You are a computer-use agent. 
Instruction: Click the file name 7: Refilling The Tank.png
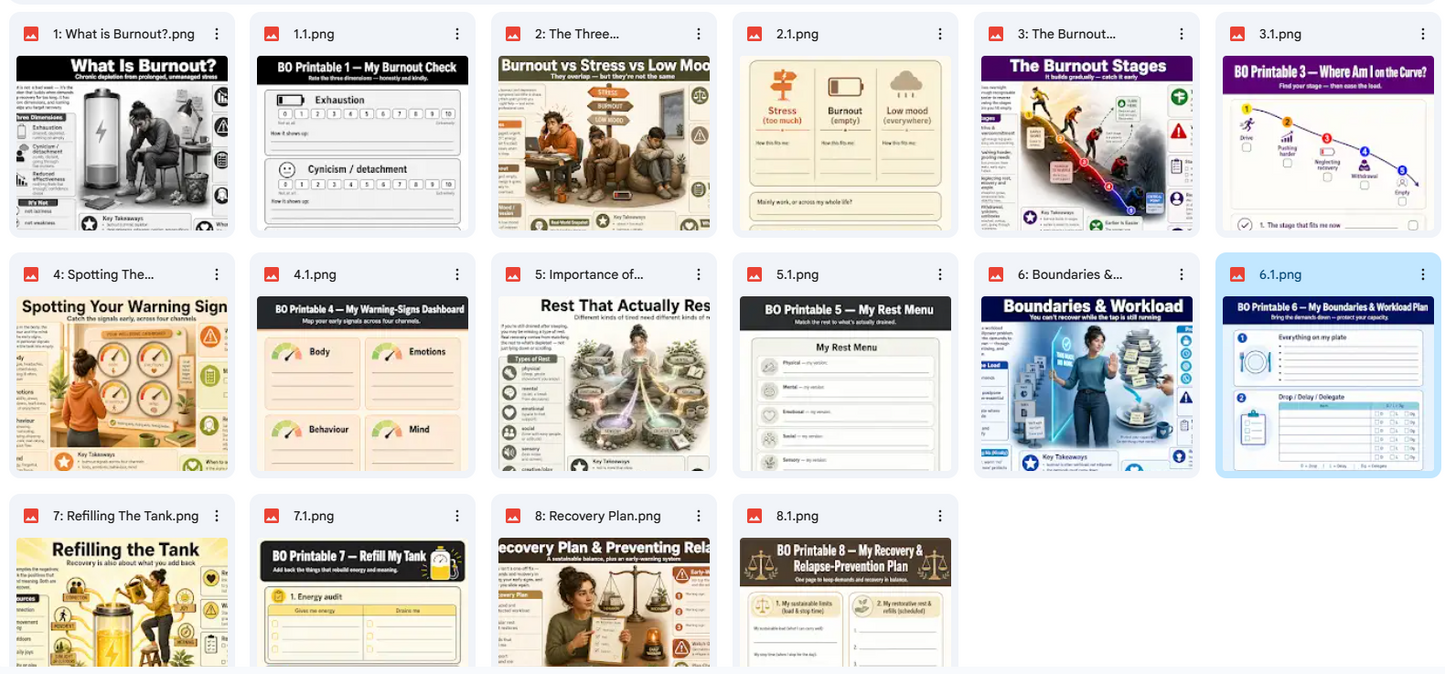click(126, 516)
